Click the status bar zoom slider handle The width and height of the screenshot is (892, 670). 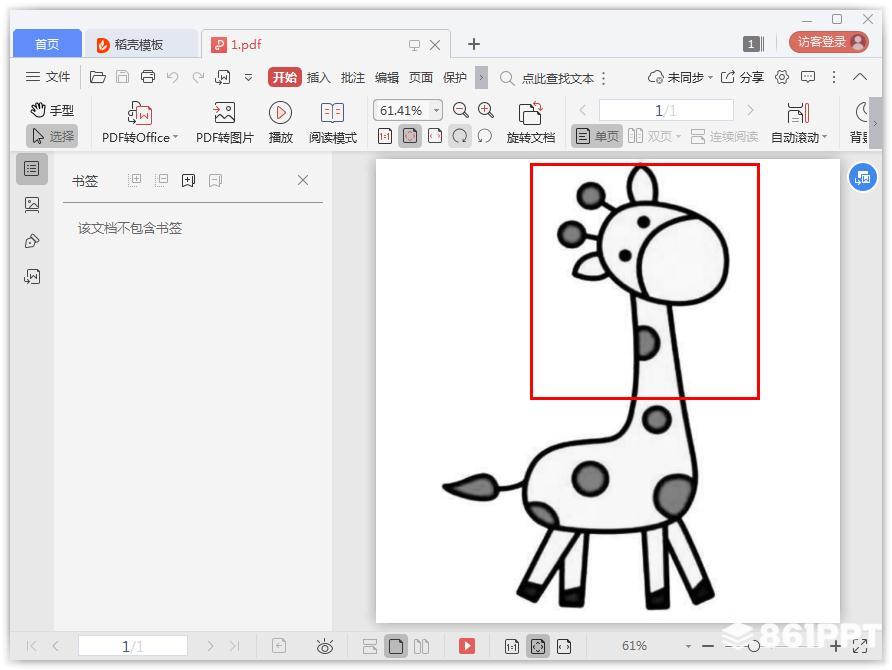(x=754, y=647)
